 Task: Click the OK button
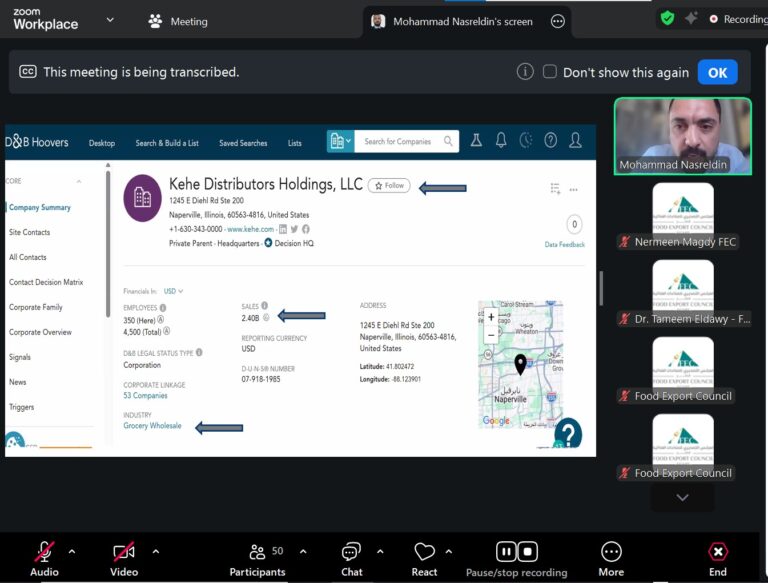[x=717, y=72]
